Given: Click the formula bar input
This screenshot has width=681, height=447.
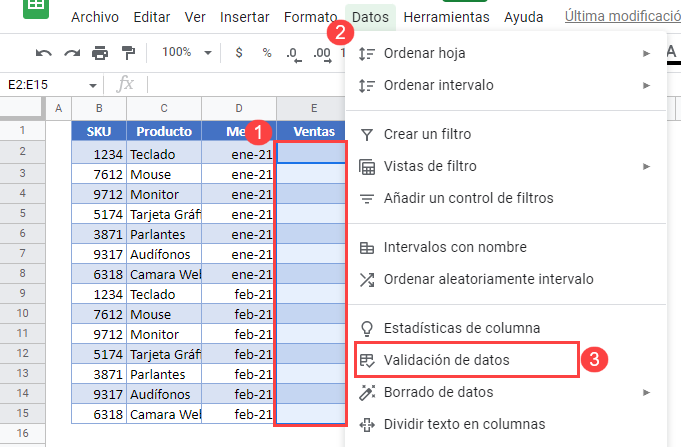Looking at the screenshot, I should (x=247, y=84).
